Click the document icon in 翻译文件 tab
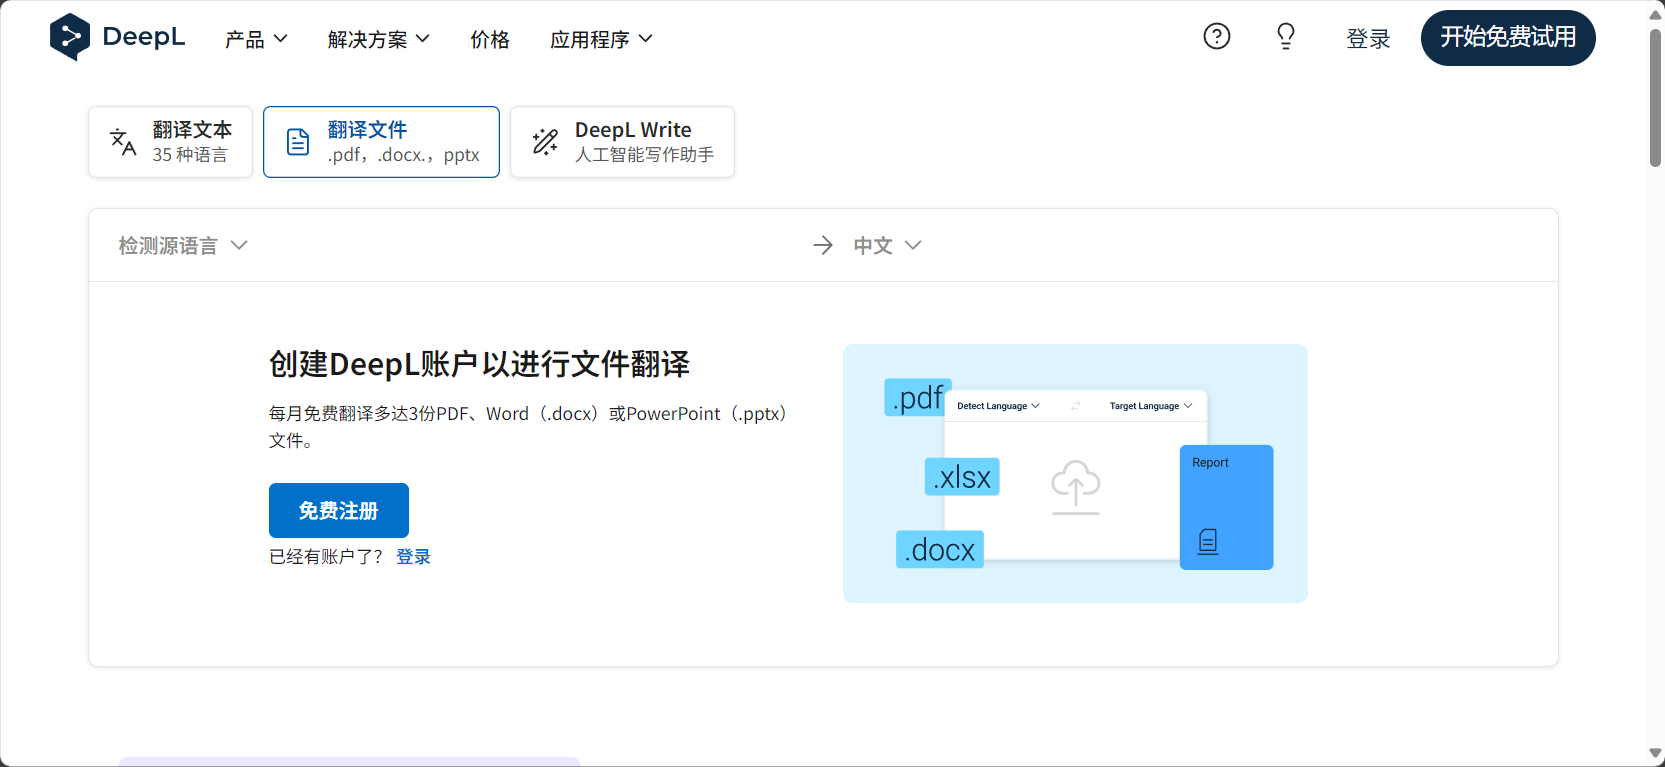This screenshot has height=767, width=1665. (298, 142)
